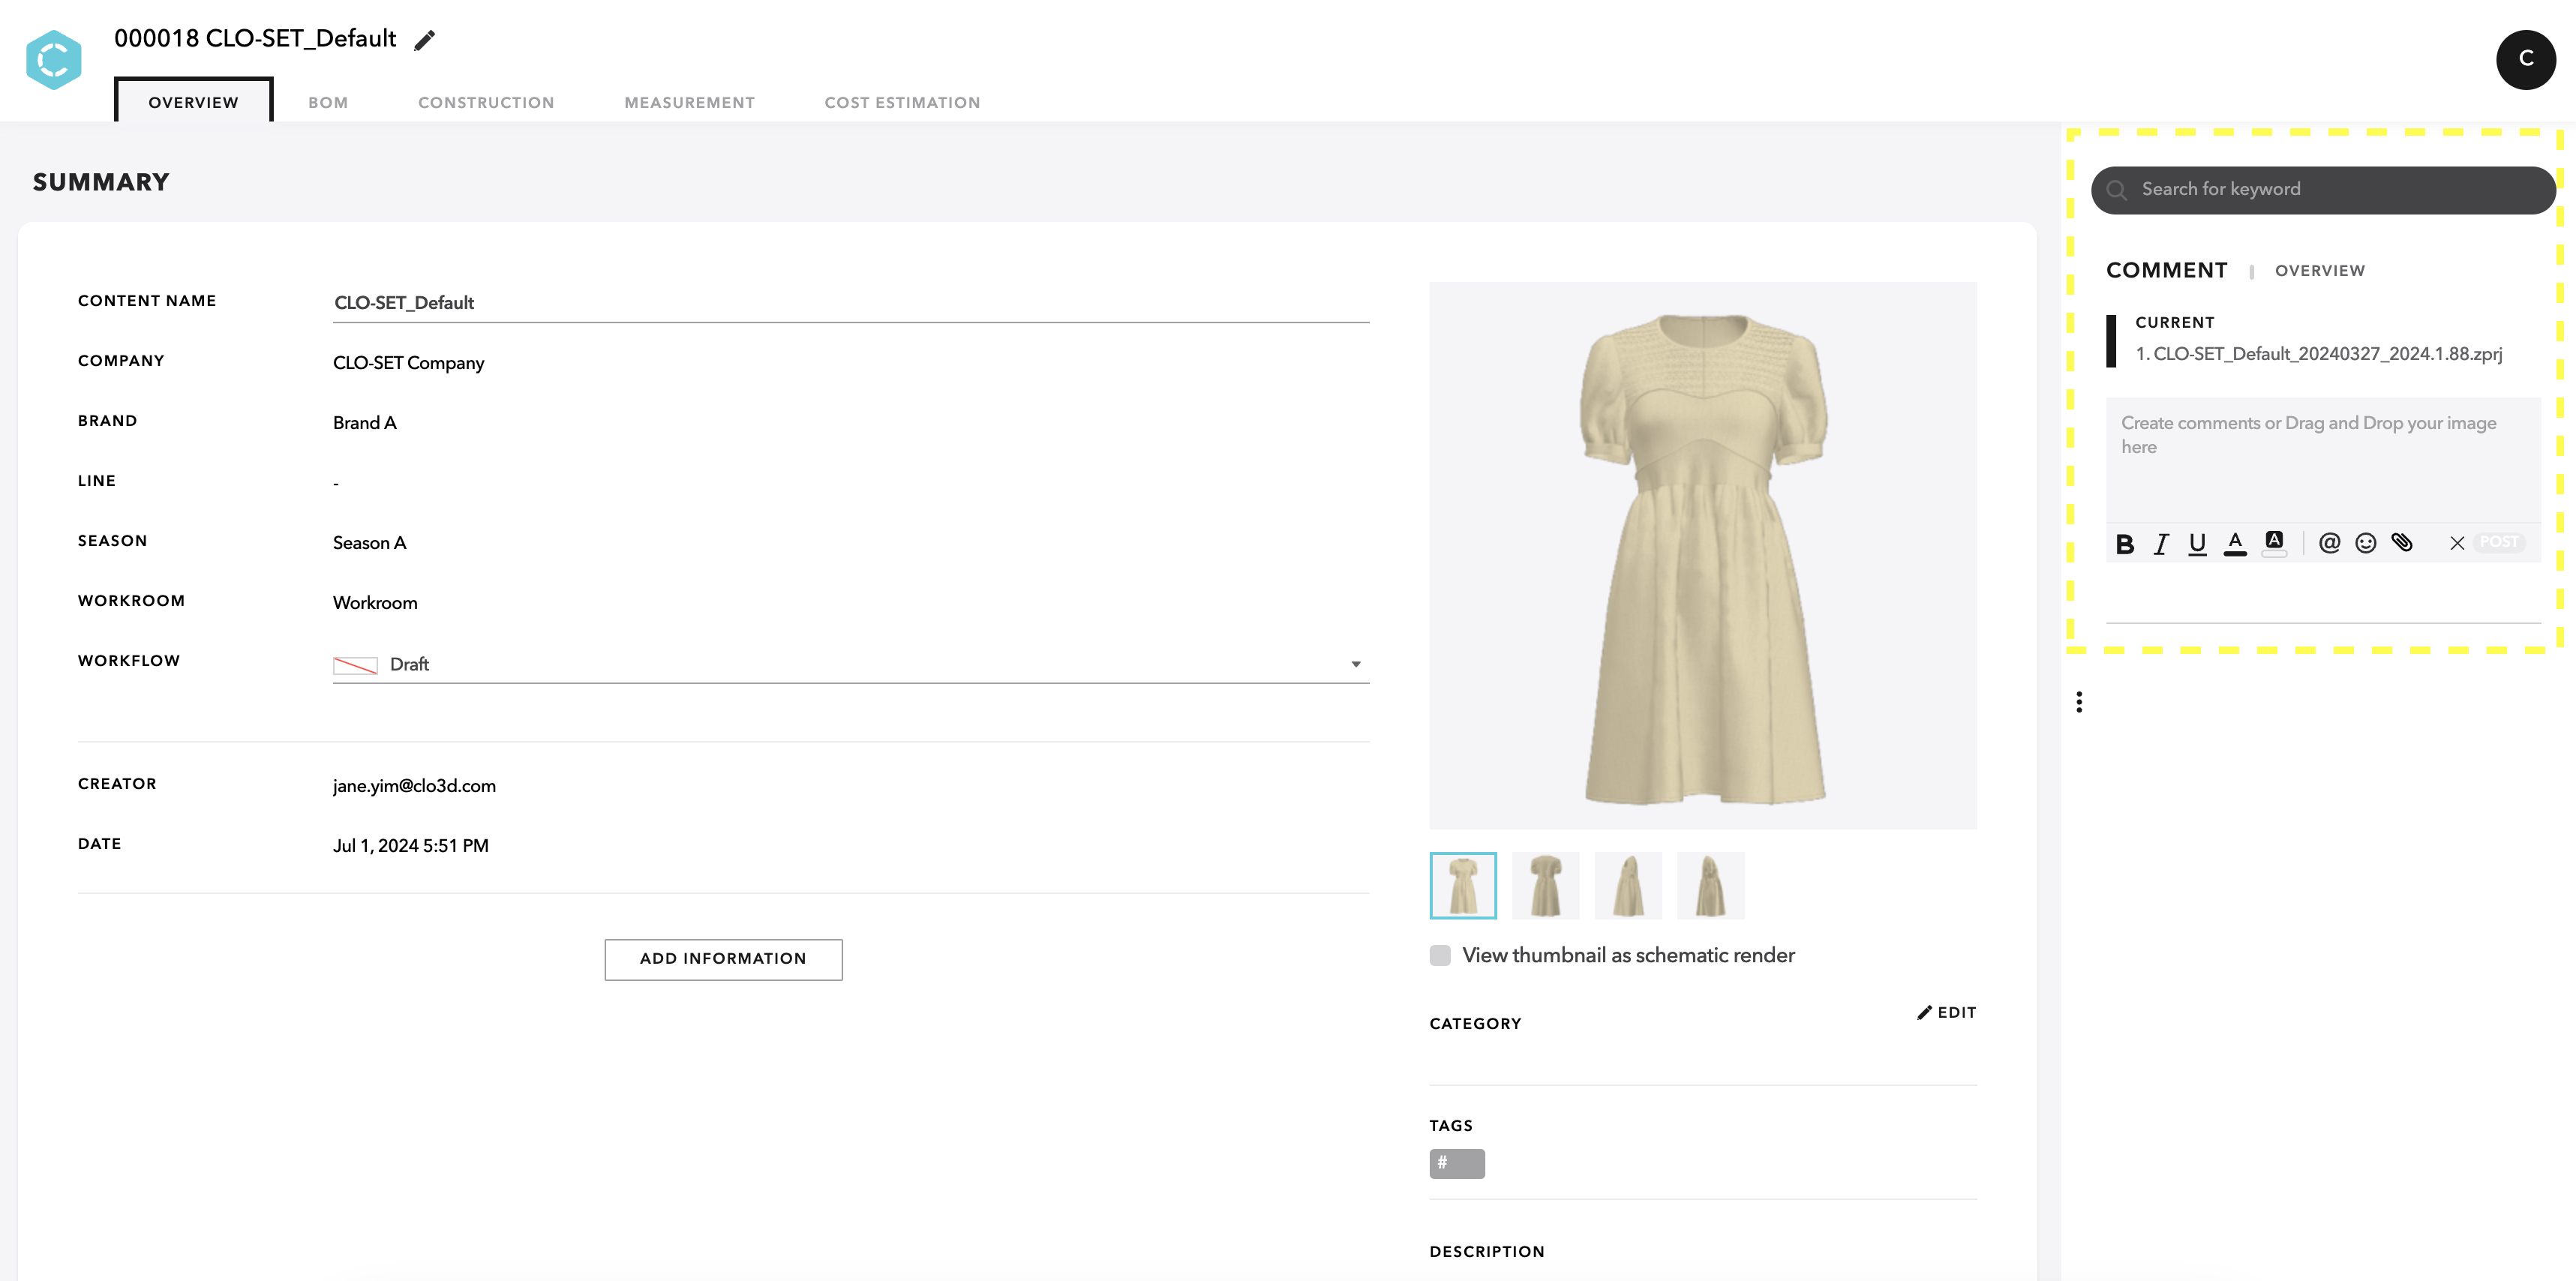Screen dimensions: 2576x1281
Task: Select fourth dress thumbnail
Action: point(1710,886)
